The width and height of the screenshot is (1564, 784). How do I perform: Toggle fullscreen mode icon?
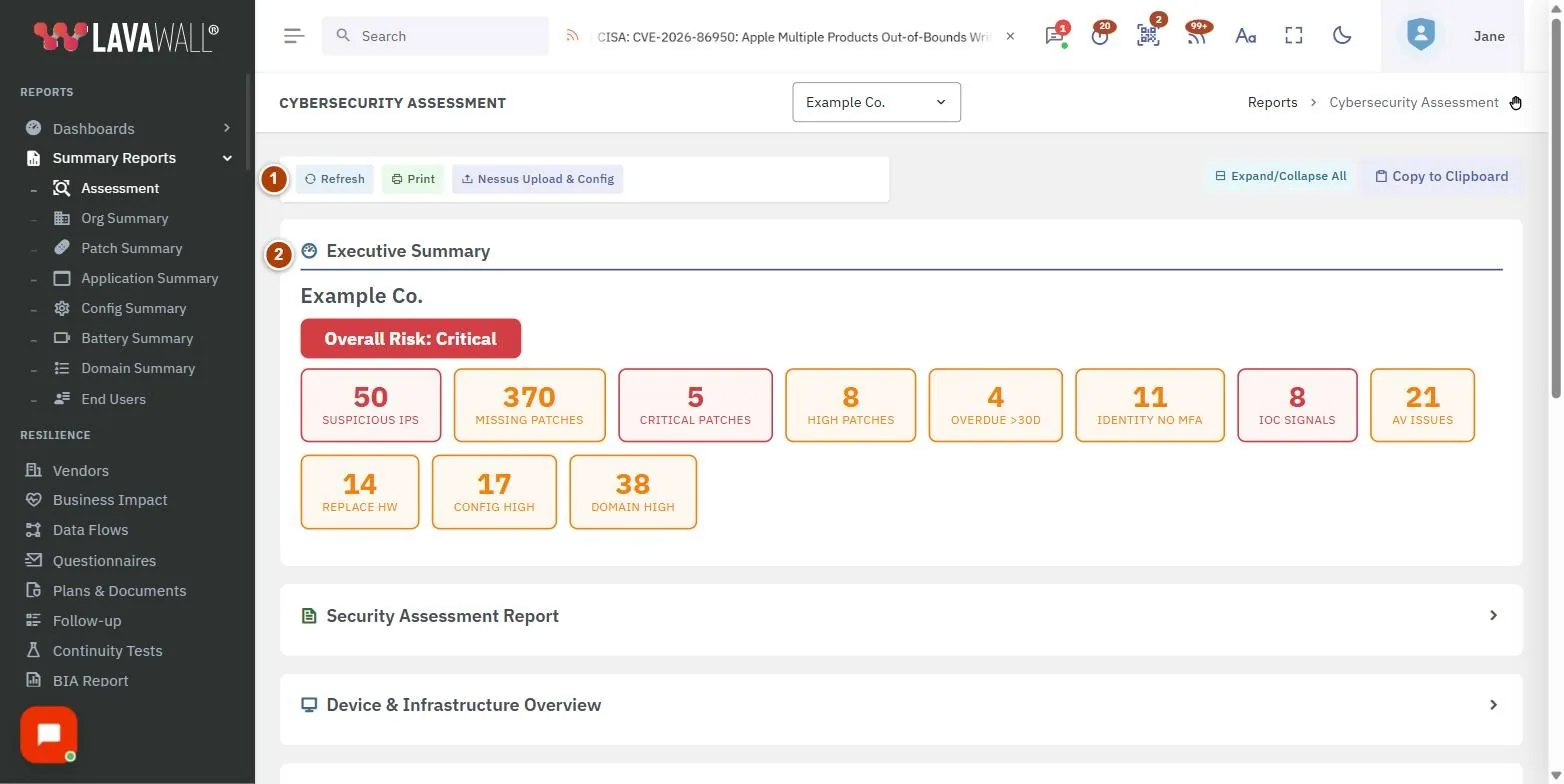pyautogui.click(x=1294, y=36)
